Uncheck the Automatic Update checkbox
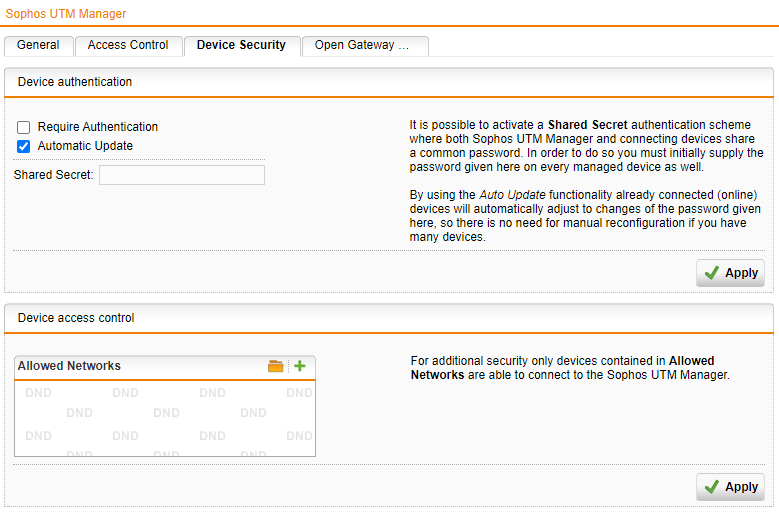 23,147
